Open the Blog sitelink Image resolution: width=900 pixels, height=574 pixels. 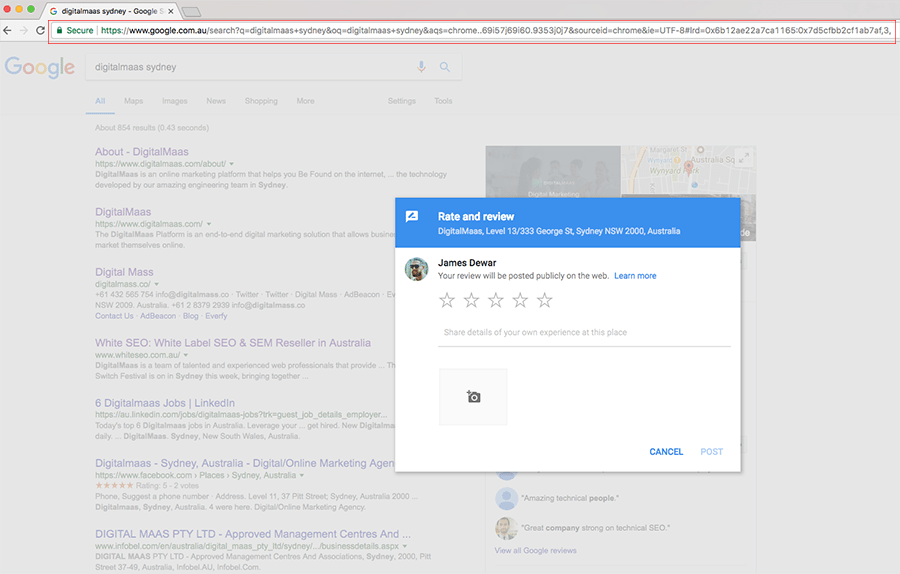191,316
